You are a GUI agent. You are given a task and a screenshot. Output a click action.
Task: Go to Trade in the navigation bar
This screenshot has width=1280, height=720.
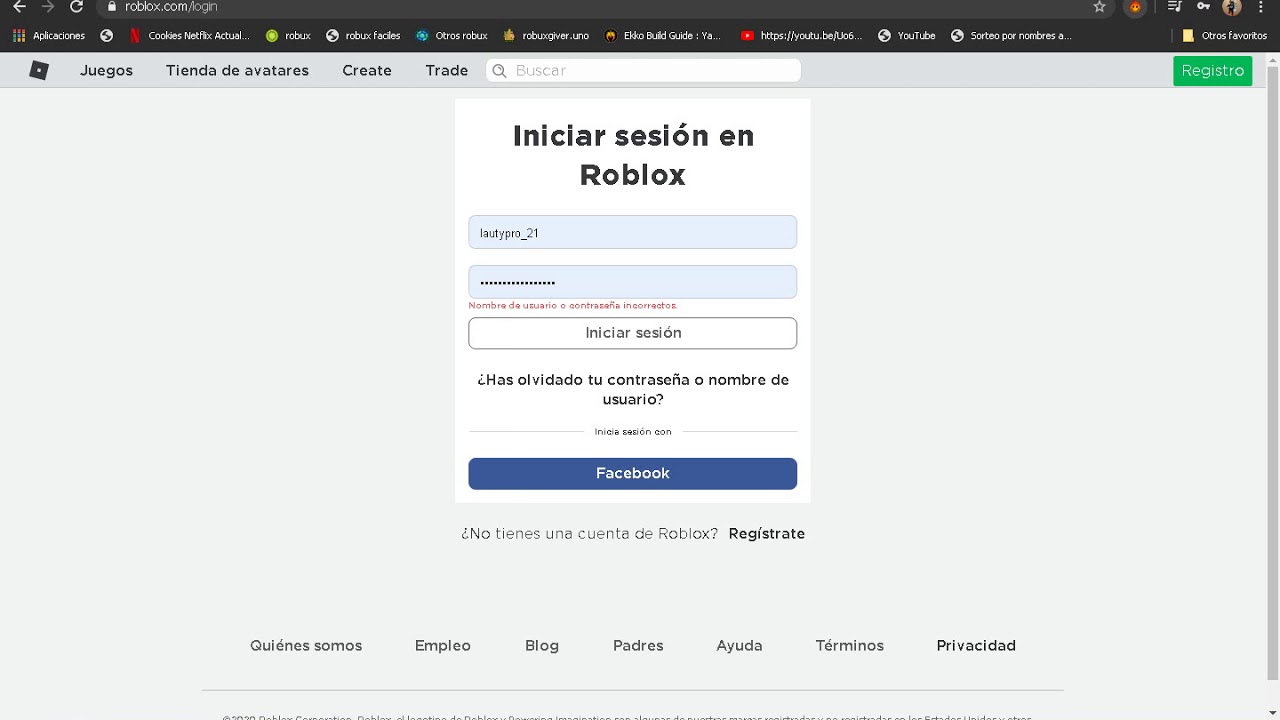click(446, 70)
